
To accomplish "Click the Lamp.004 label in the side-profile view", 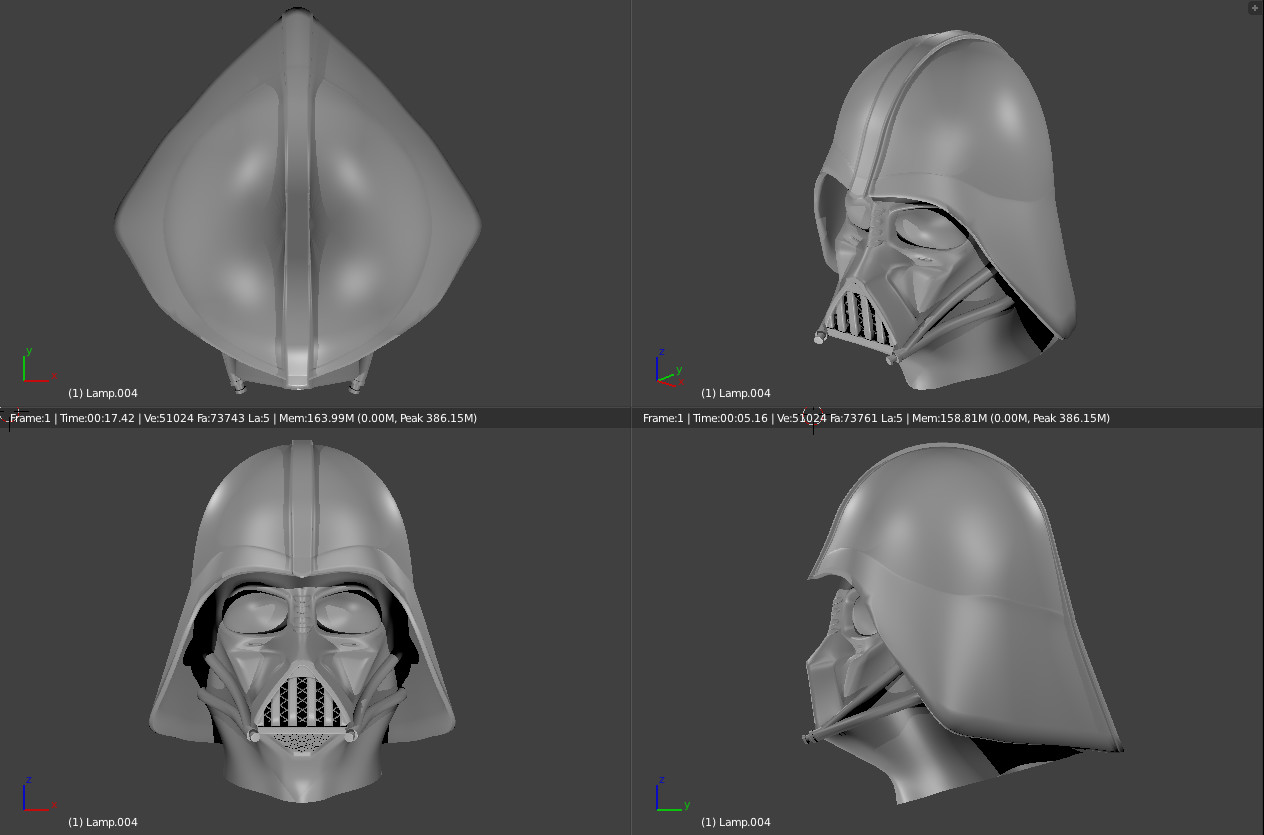I will [x=736, y=822].
